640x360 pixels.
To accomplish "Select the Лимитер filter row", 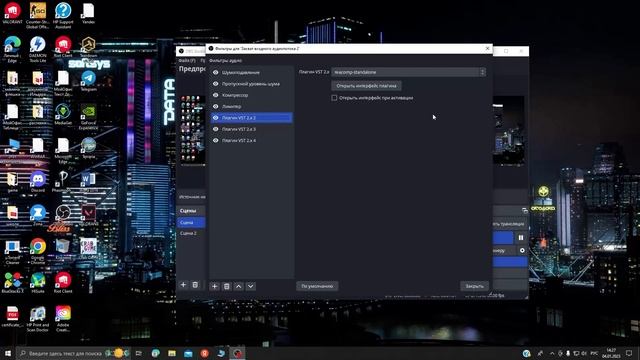I will [x=251, y=106].
